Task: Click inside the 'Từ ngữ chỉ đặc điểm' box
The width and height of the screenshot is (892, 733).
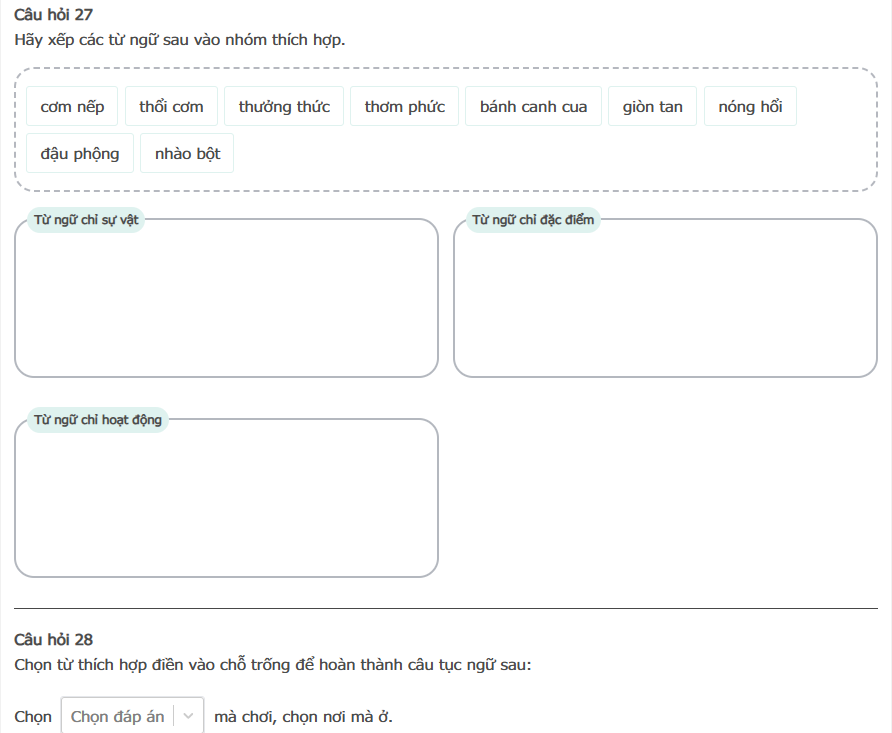Action: click(665, 305)
